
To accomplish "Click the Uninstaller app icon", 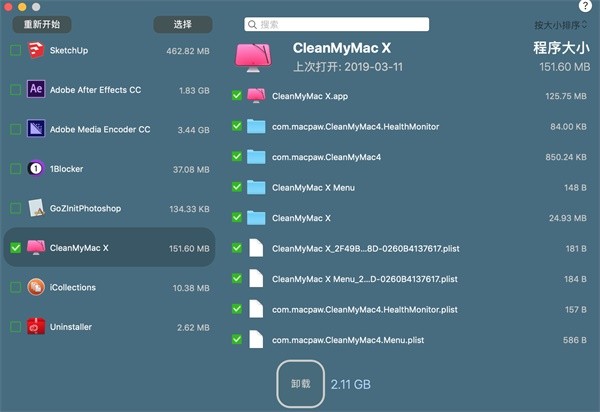I will [x=36, y=326].
